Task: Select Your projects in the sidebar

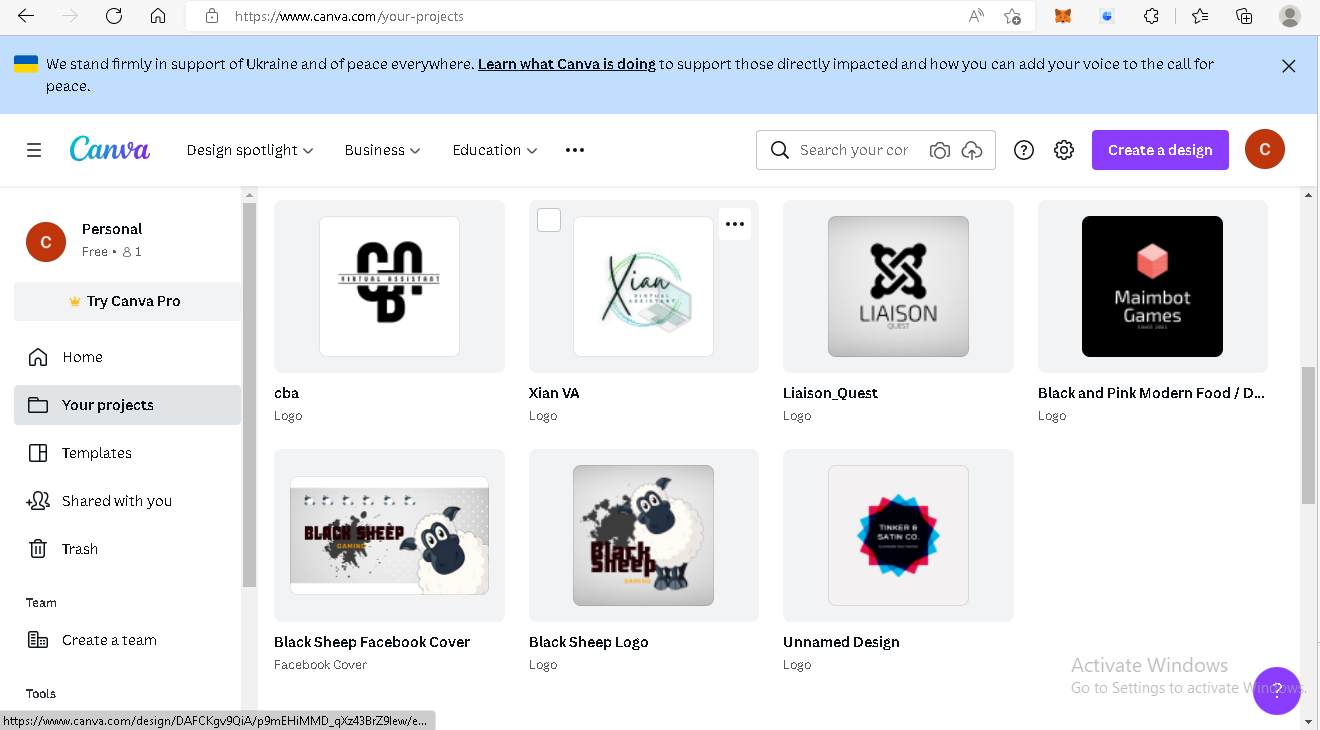Action: tap(128, 405)
